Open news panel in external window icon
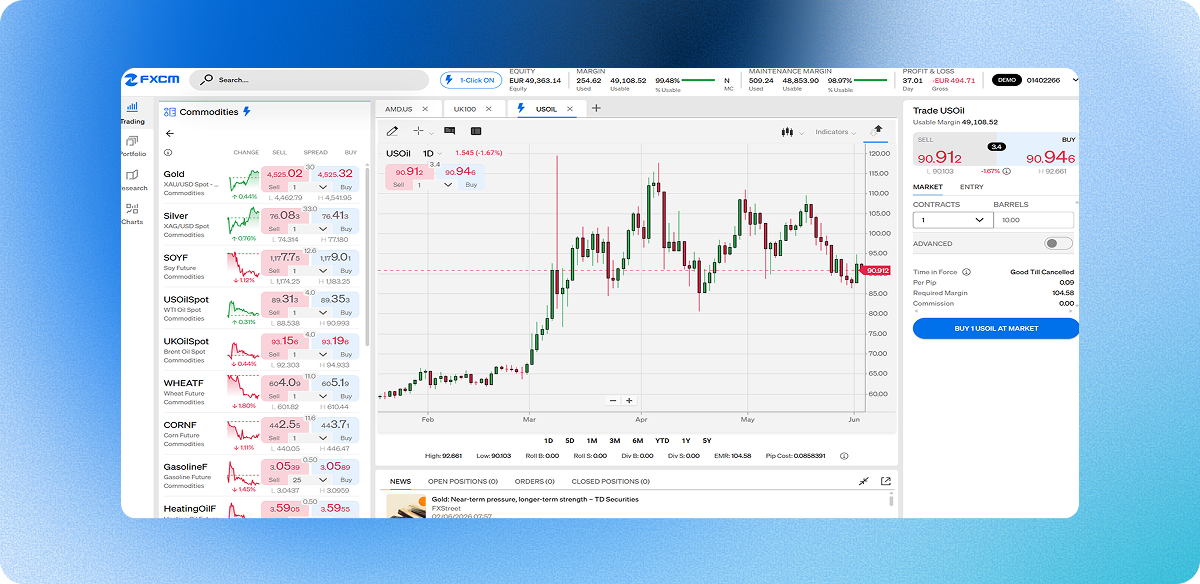1200x584 pixels. click(x=885, y=481)
